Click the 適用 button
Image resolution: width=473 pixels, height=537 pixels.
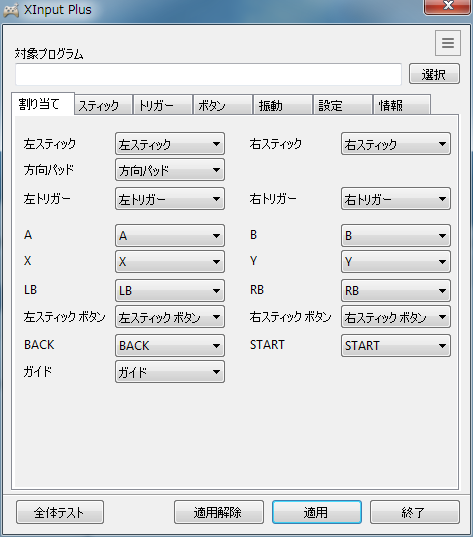click(x=317, y=512)
